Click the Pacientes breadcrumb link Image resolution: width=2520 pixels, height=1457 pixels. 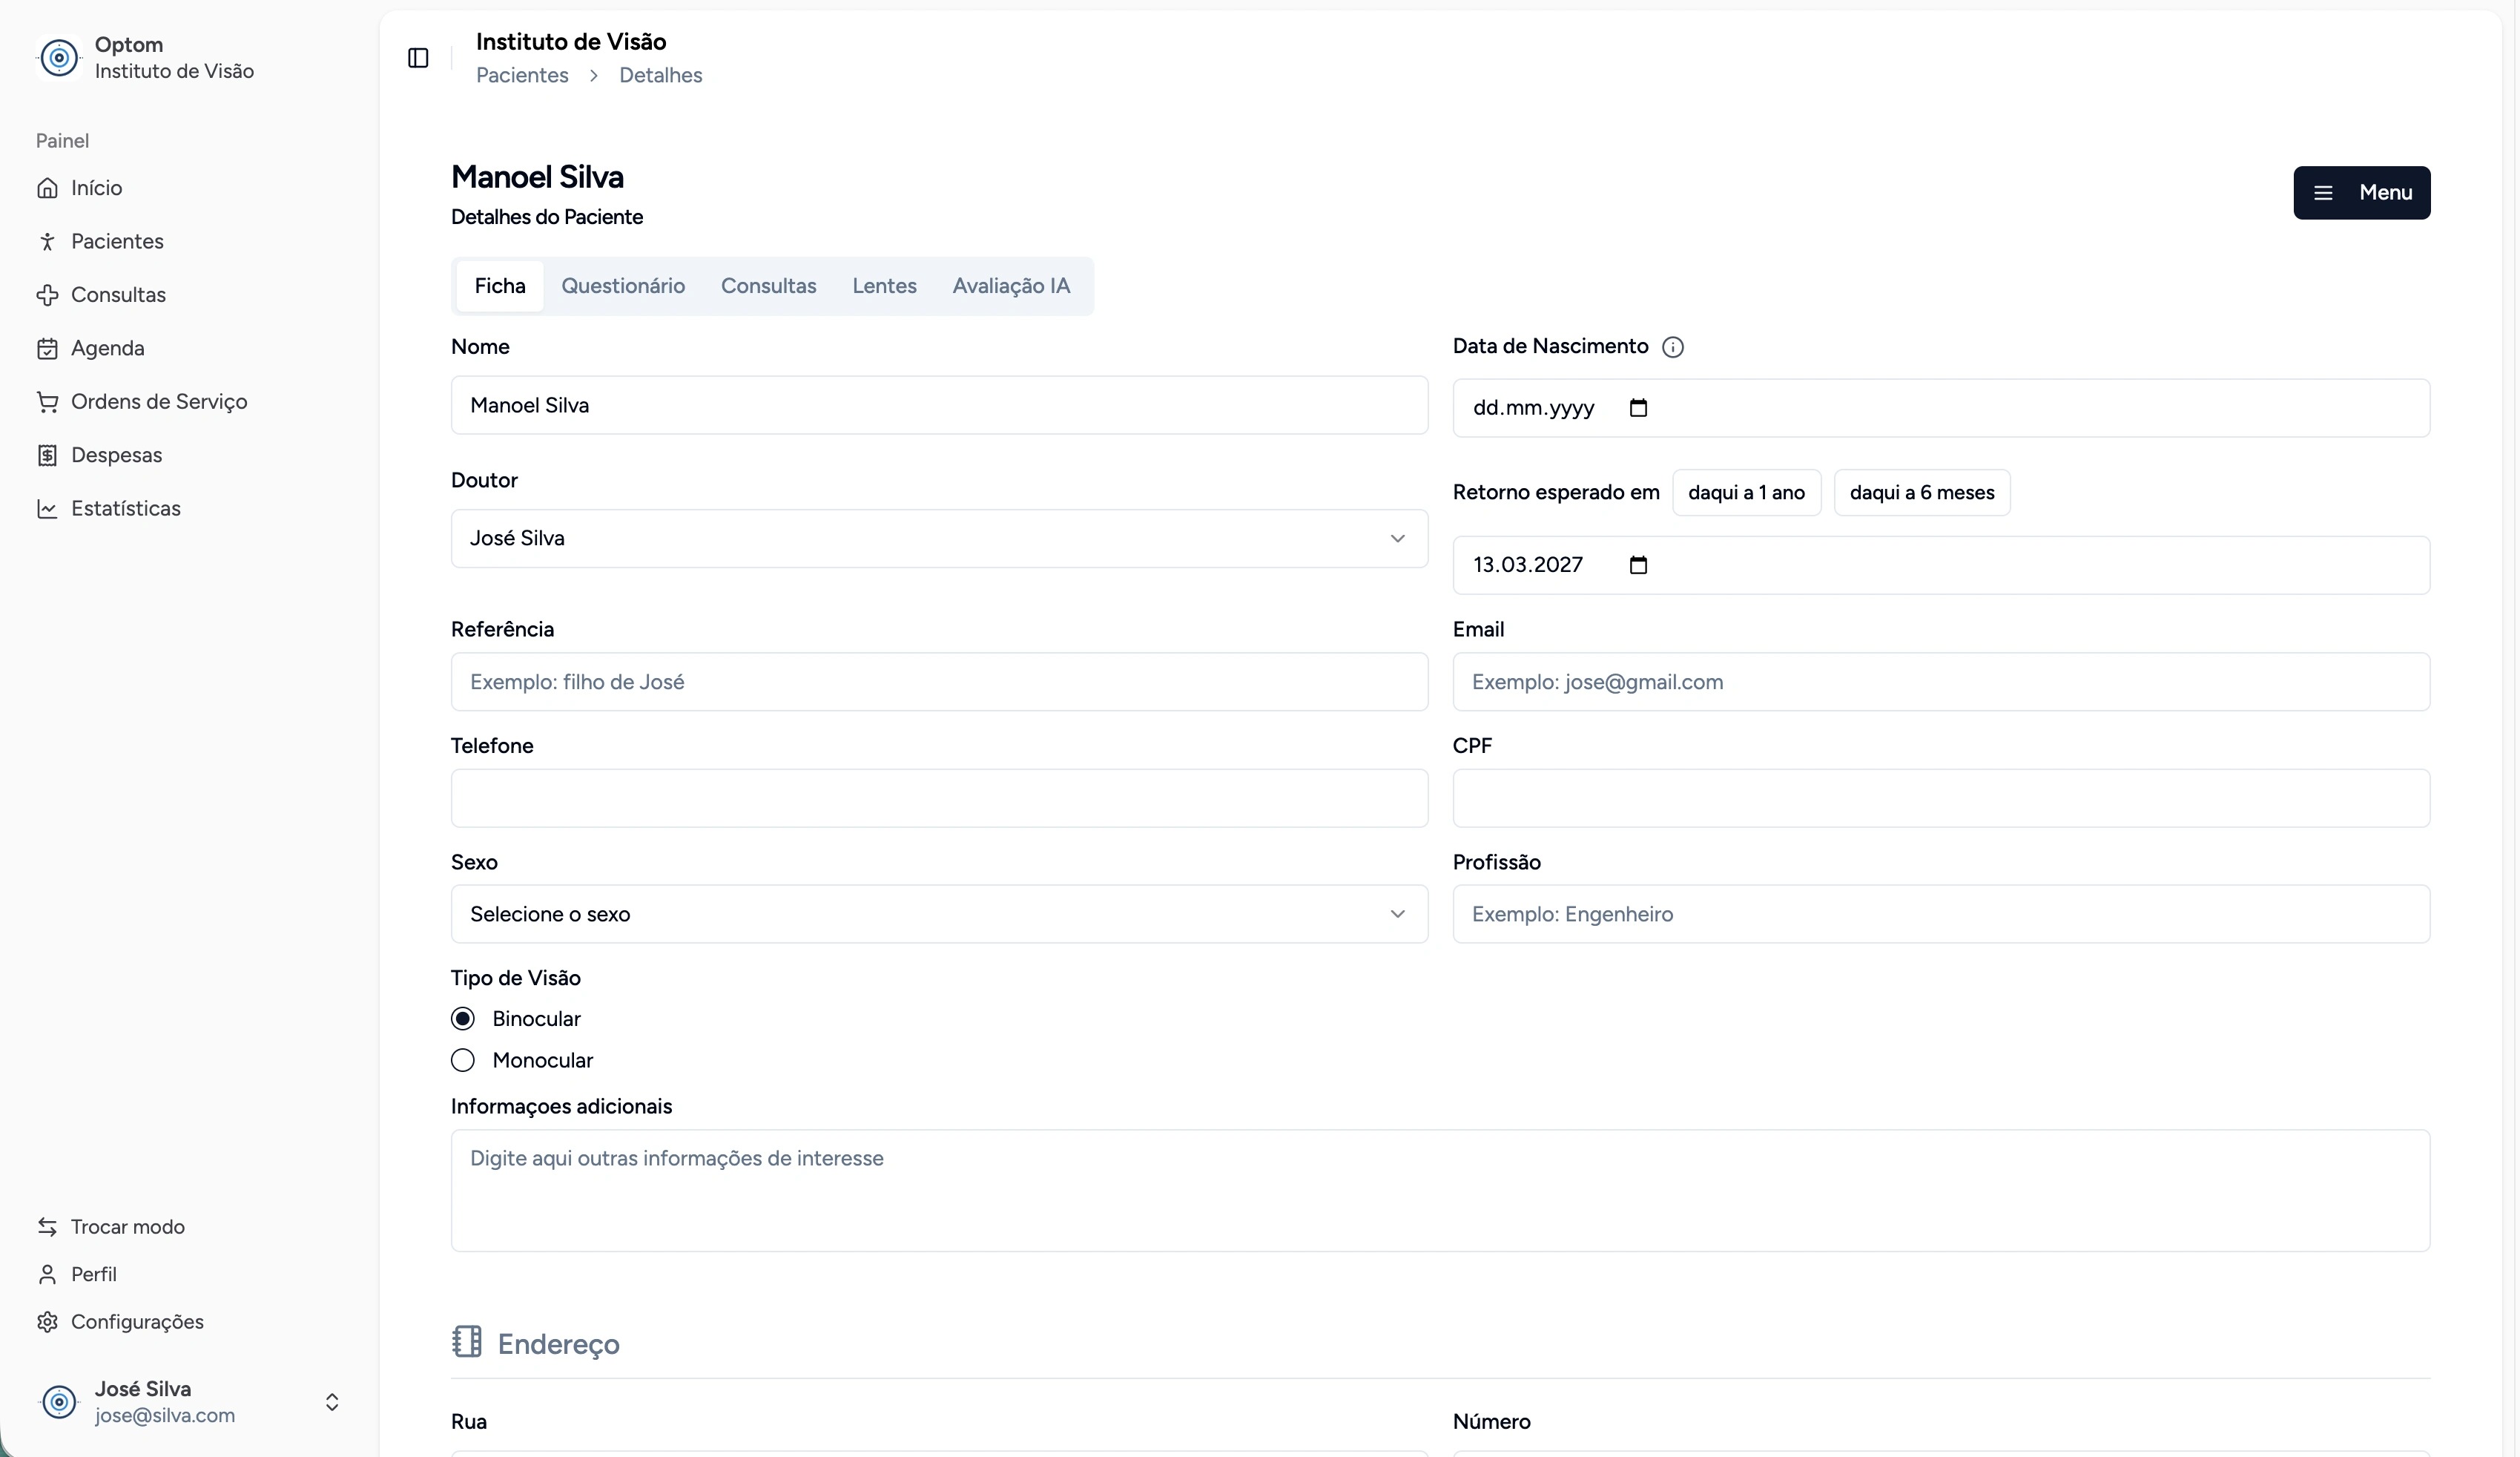(522, 76)
